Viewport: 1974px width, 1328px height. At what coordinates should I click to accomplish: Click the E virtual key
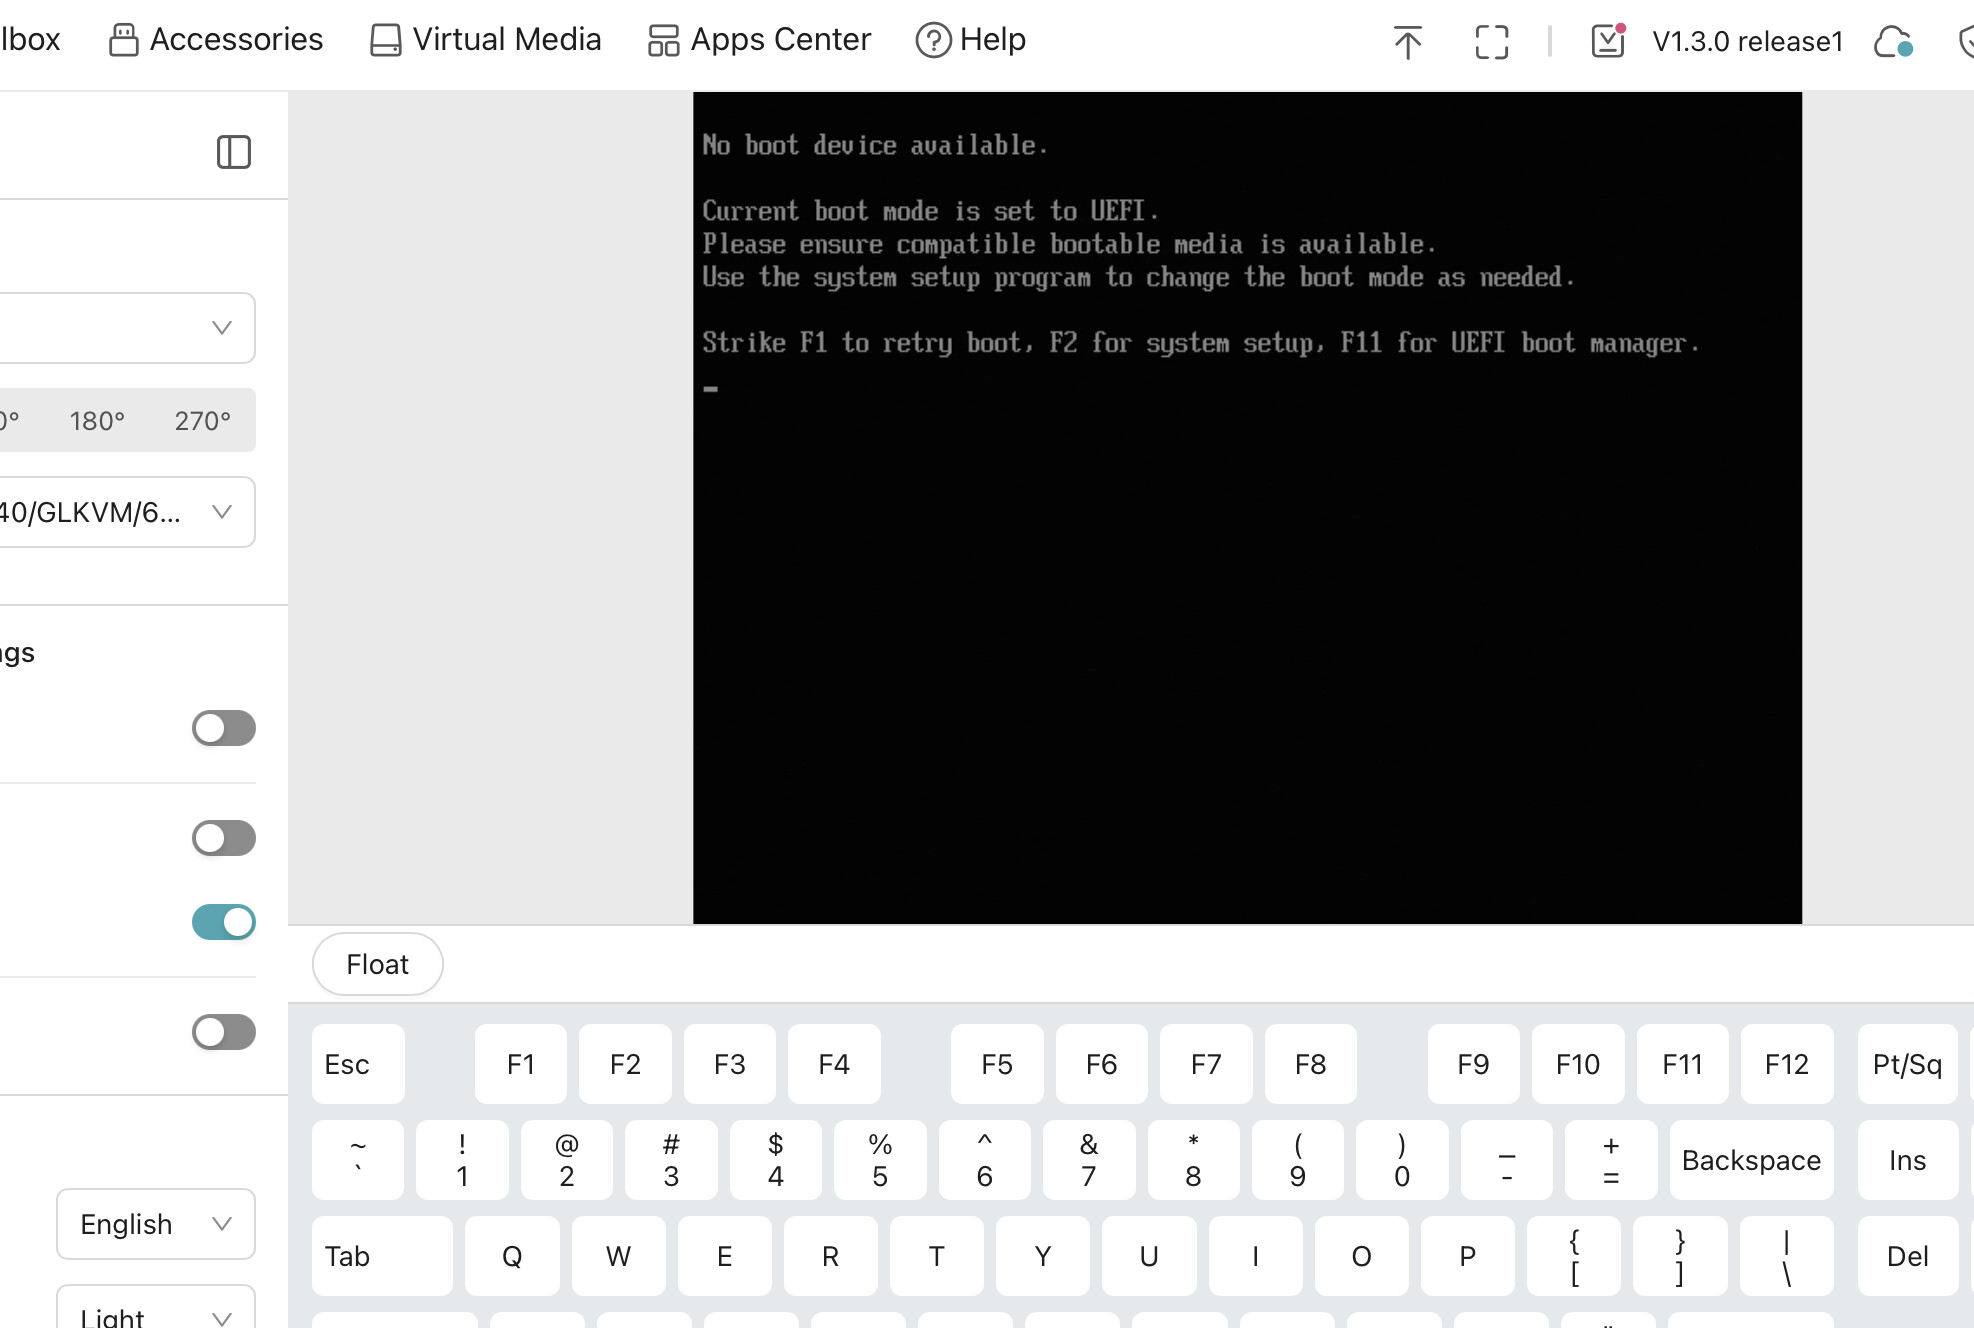(725, 1256)
